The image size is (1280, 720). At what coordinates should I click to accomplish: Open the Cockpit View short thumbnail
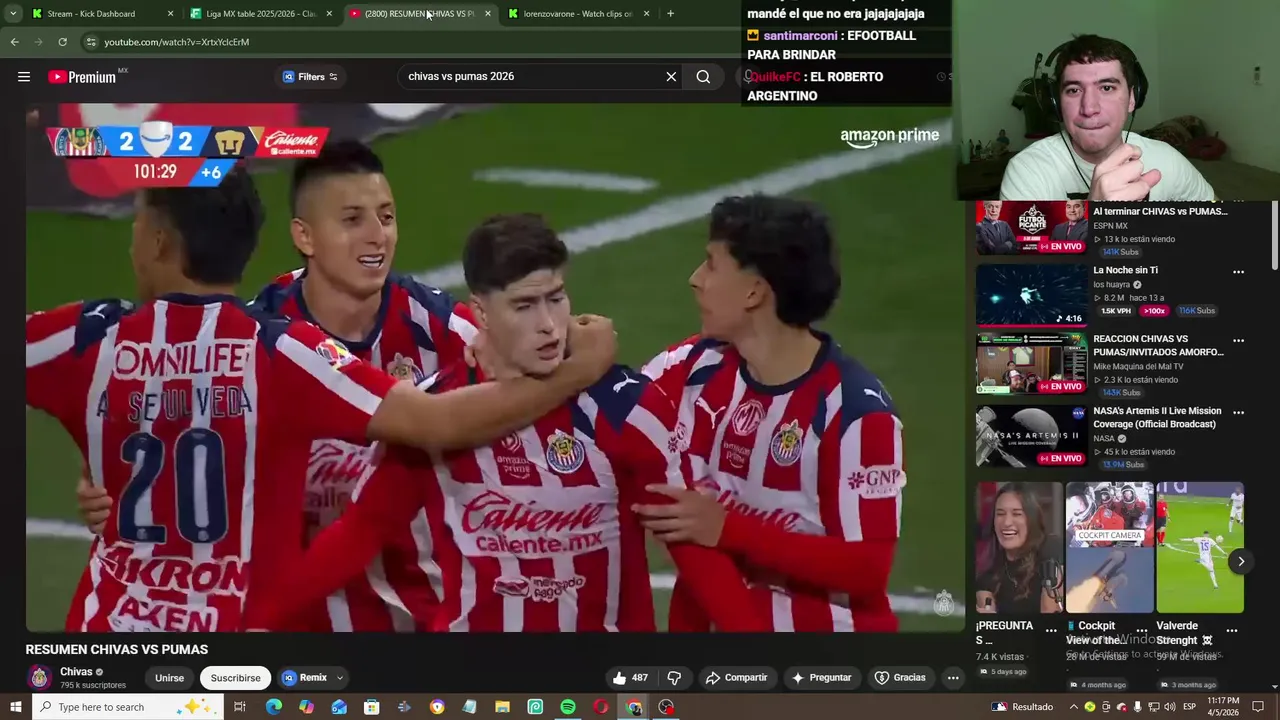tap(1109, 547)
